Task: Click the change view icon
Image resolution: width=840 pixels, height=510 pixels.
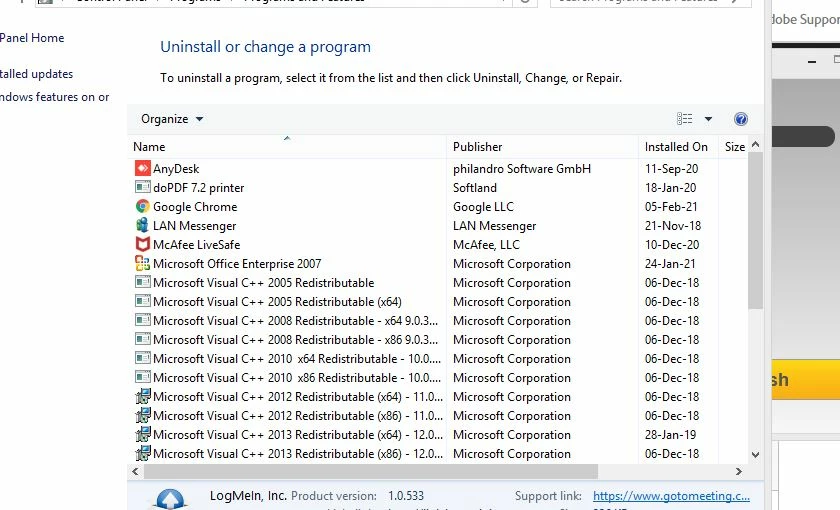Action: (685, 119)
